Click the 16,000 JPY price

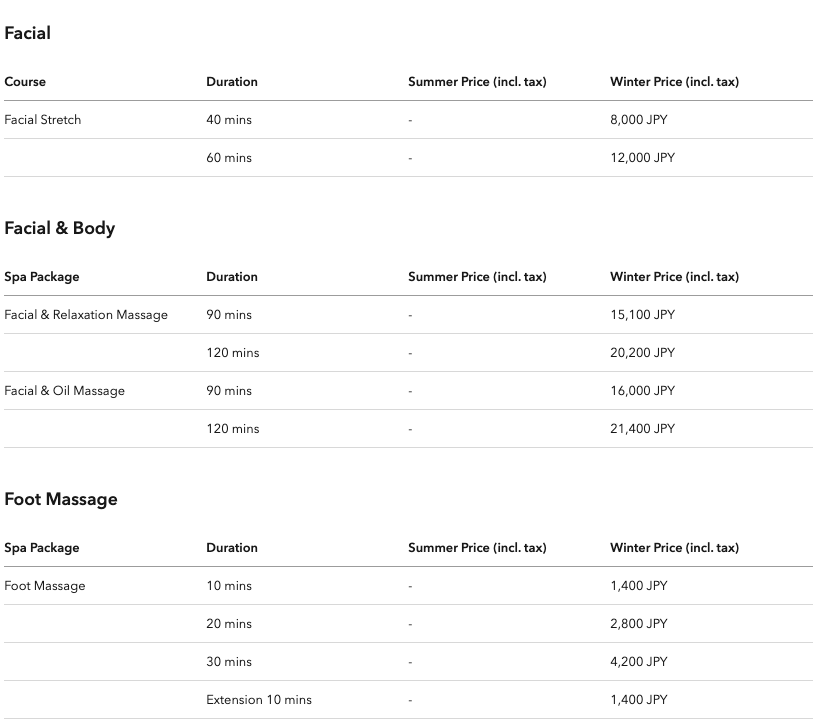[642, 391]
